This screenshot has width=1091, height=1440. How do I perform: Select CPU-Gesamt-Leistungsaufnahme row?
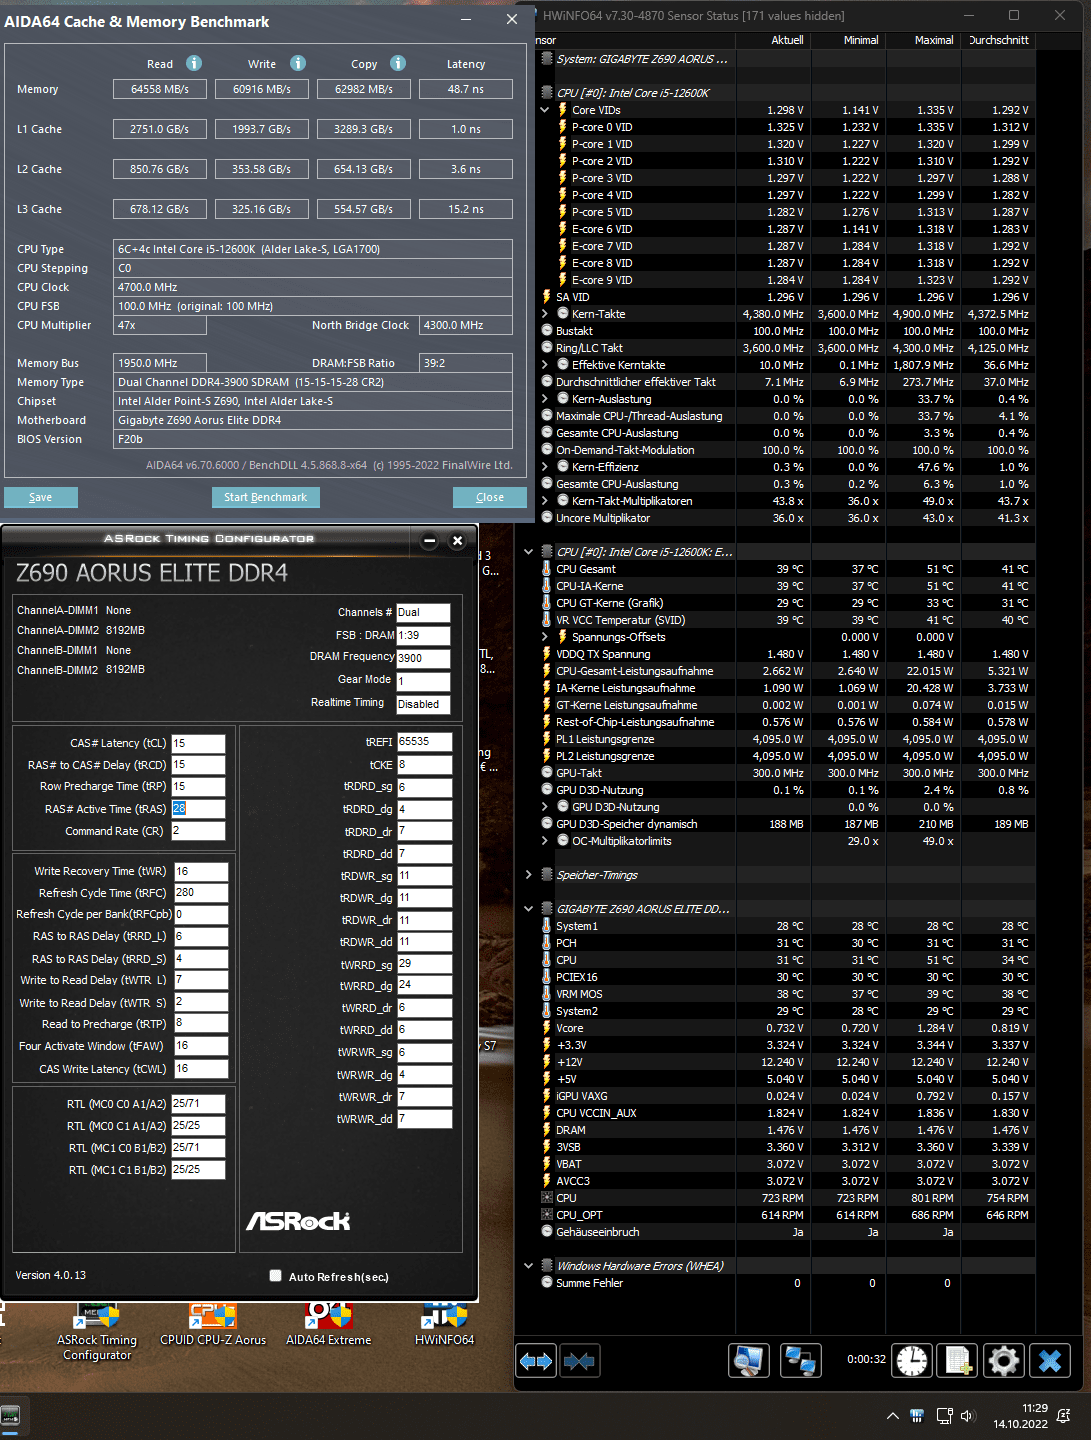(x=787, y=671)
